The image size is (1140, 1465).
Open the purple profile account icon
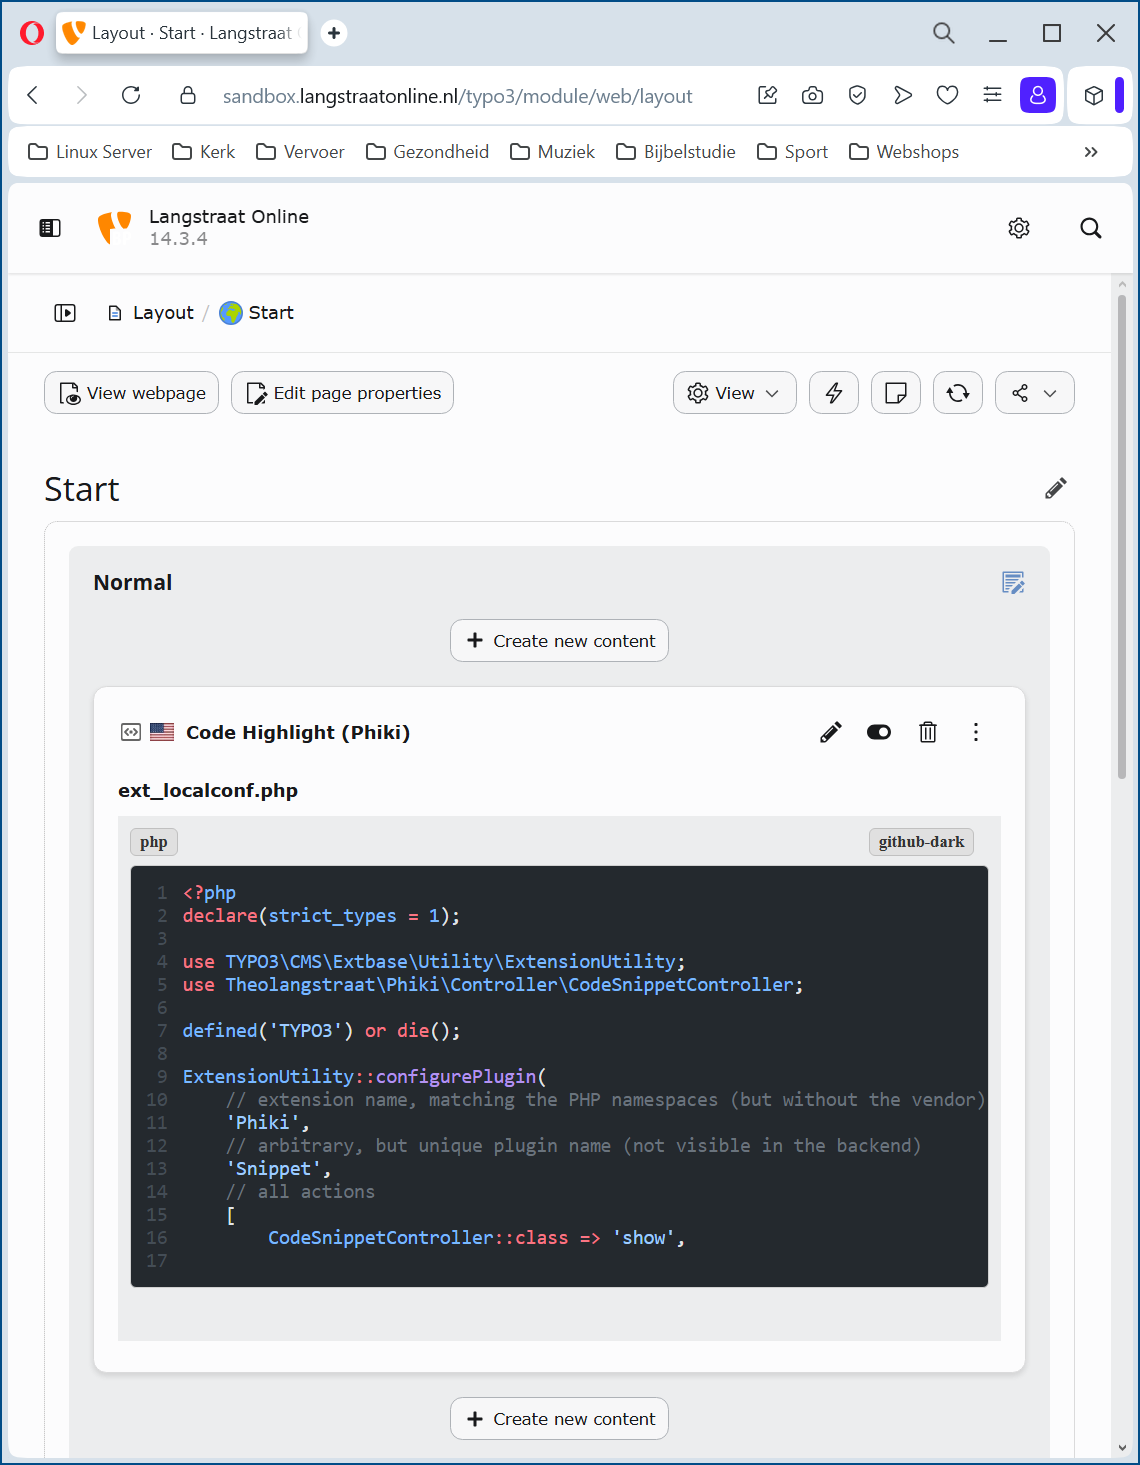(x=1038, y=95)
